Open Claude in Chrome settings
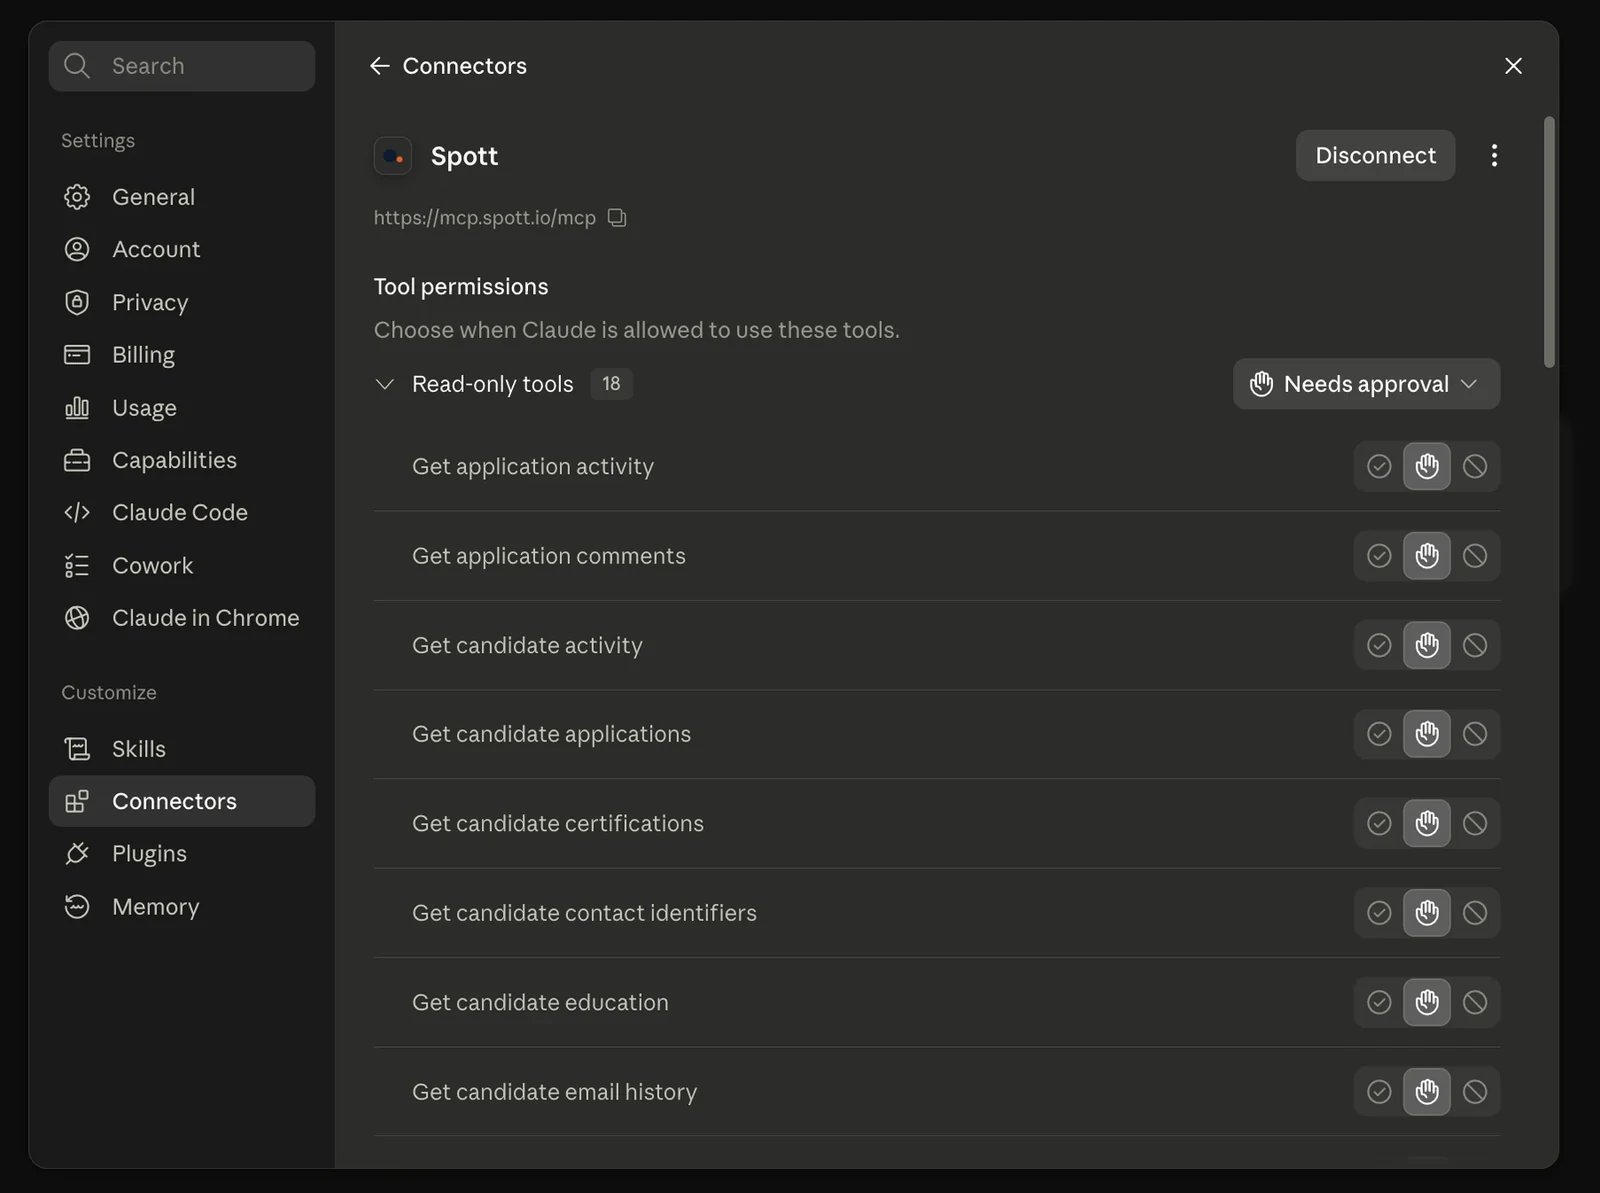 pyautogui.click(x=181, y=618)
